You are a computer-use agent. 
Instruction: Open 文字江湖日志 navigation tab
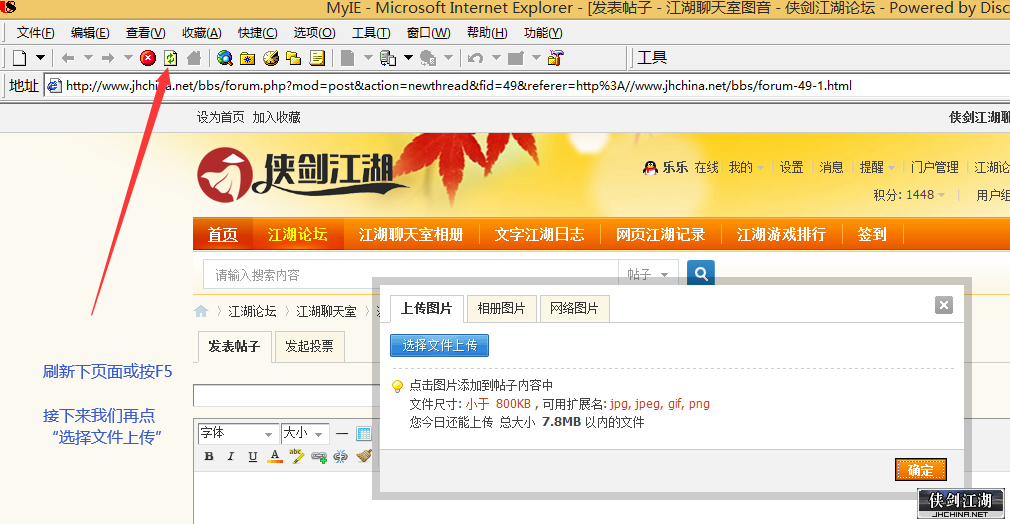pyautogui.click(x=539, y=234)
